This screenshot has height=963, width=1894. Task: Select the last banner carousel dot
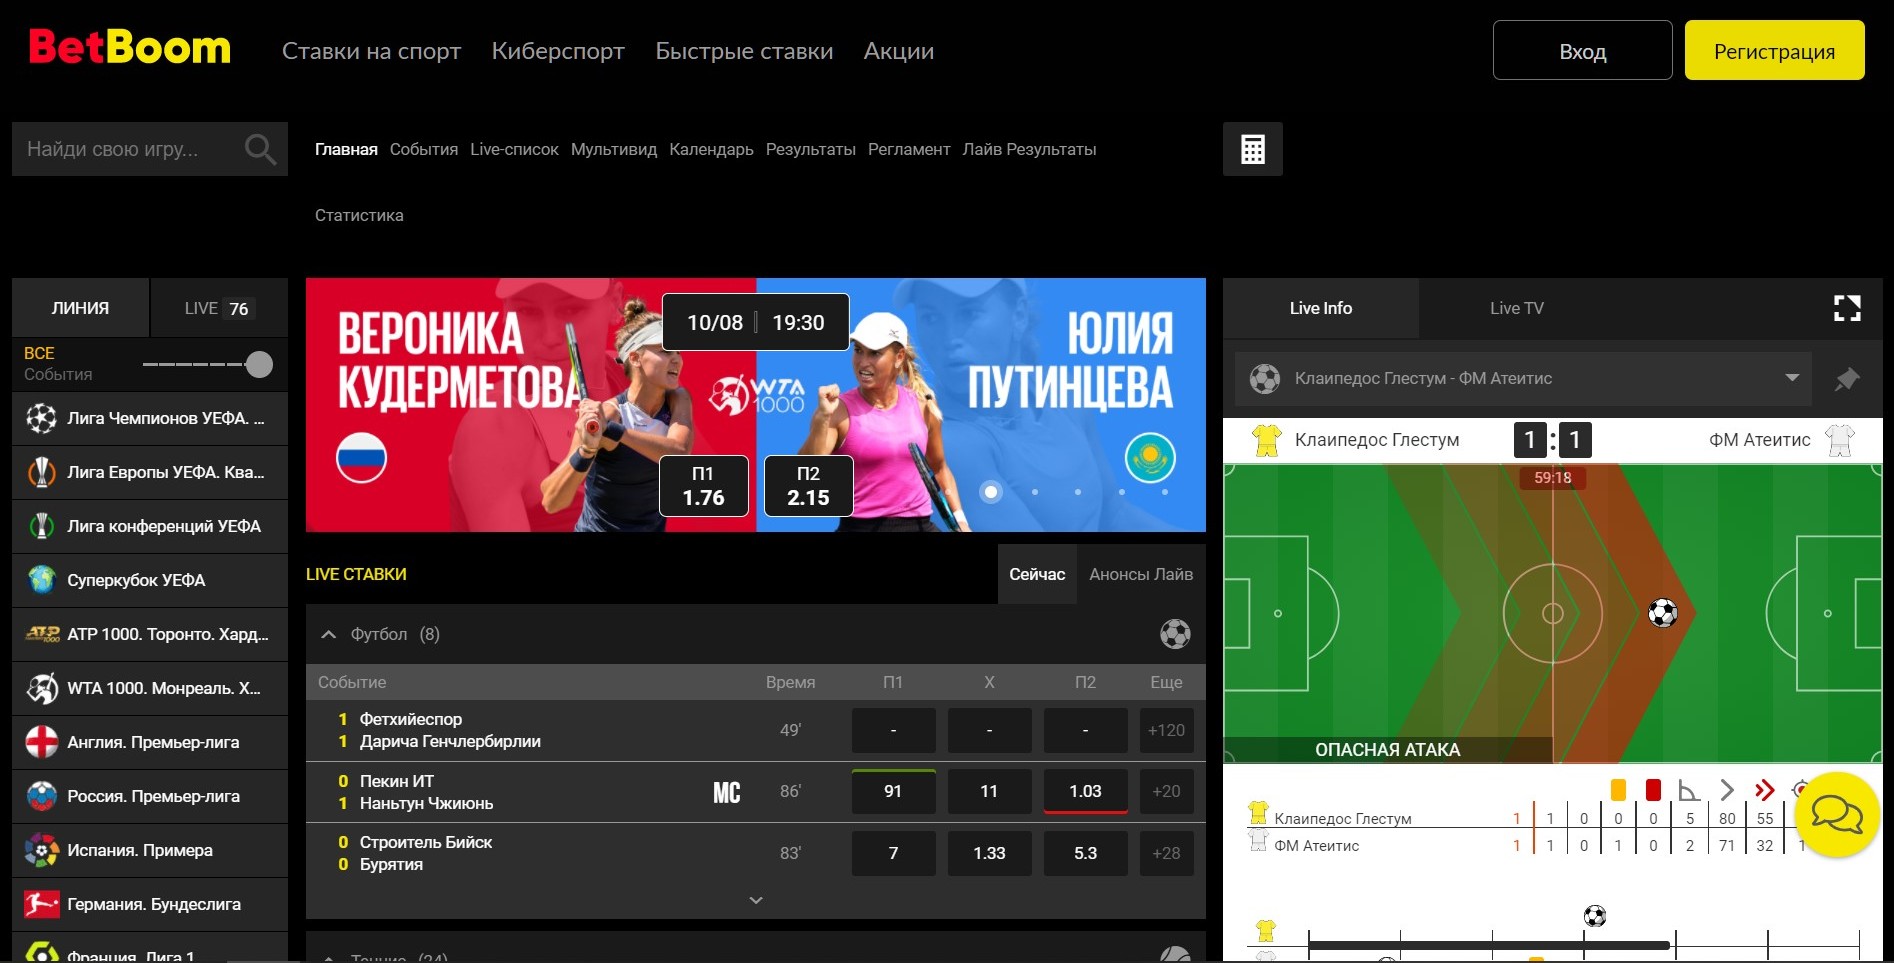coord(1165,492)
